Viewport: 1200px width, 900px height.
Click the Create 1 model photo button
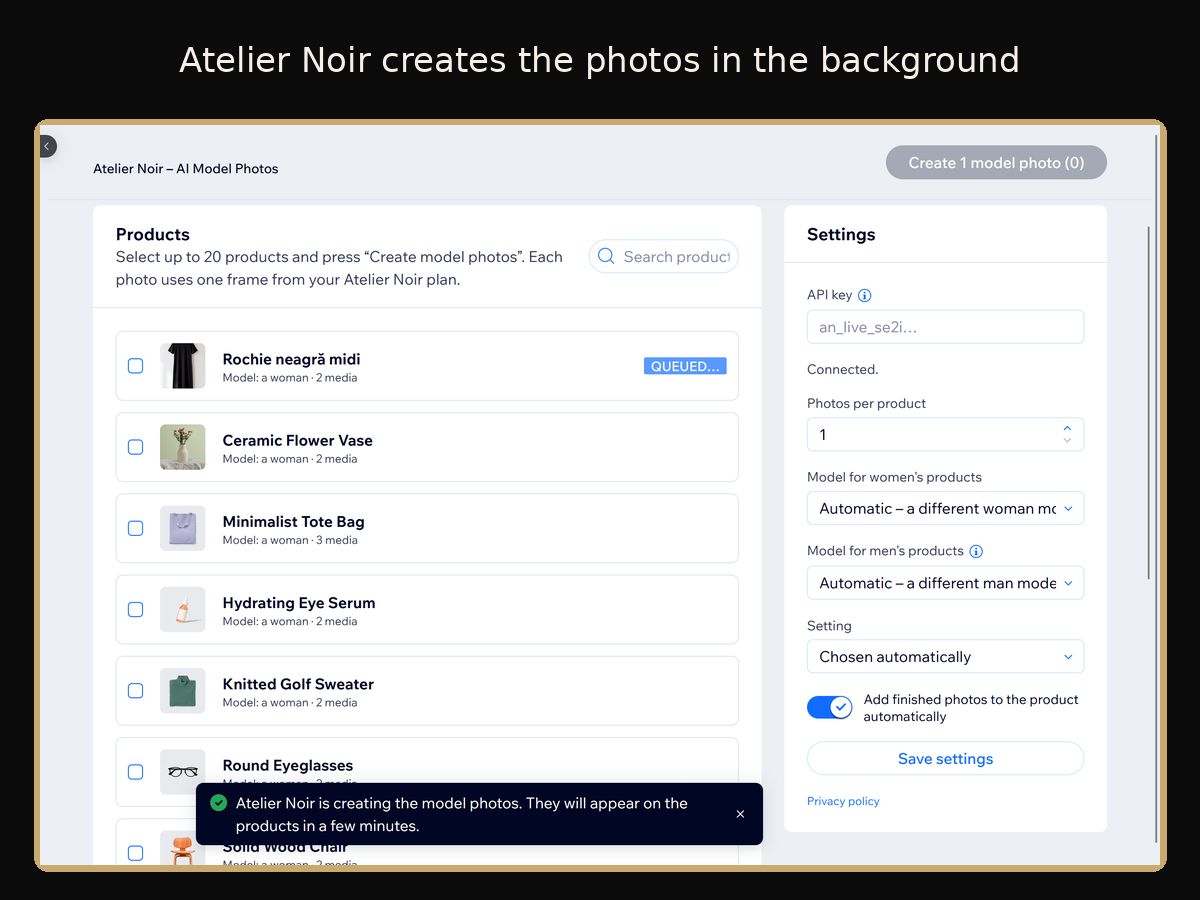click(x=996, y=163)
